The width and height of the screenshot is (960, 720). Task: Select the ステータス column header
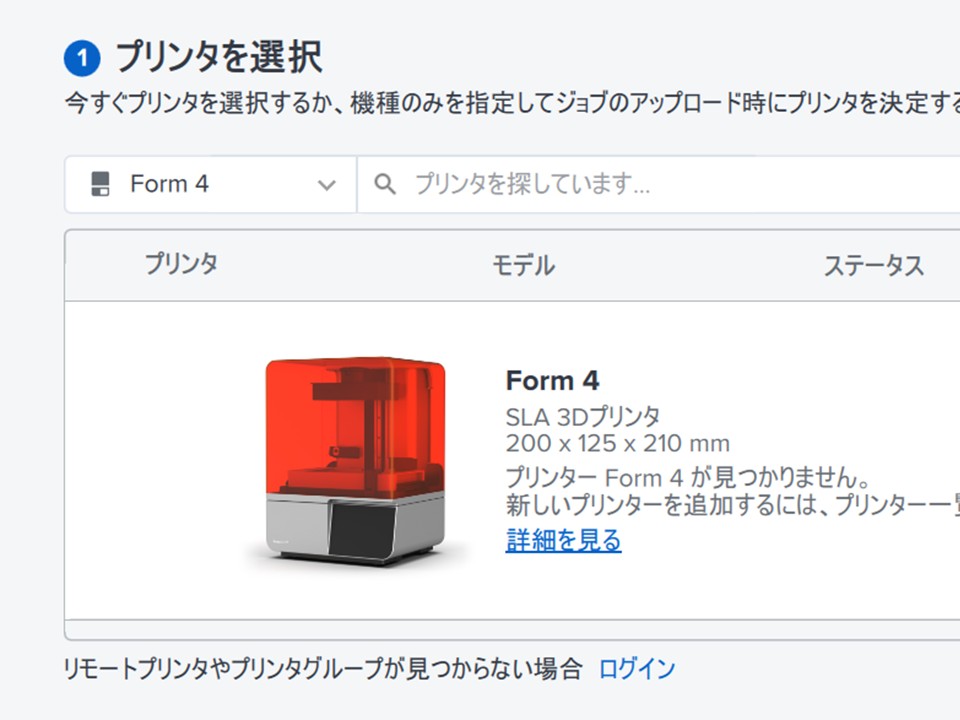874,266
